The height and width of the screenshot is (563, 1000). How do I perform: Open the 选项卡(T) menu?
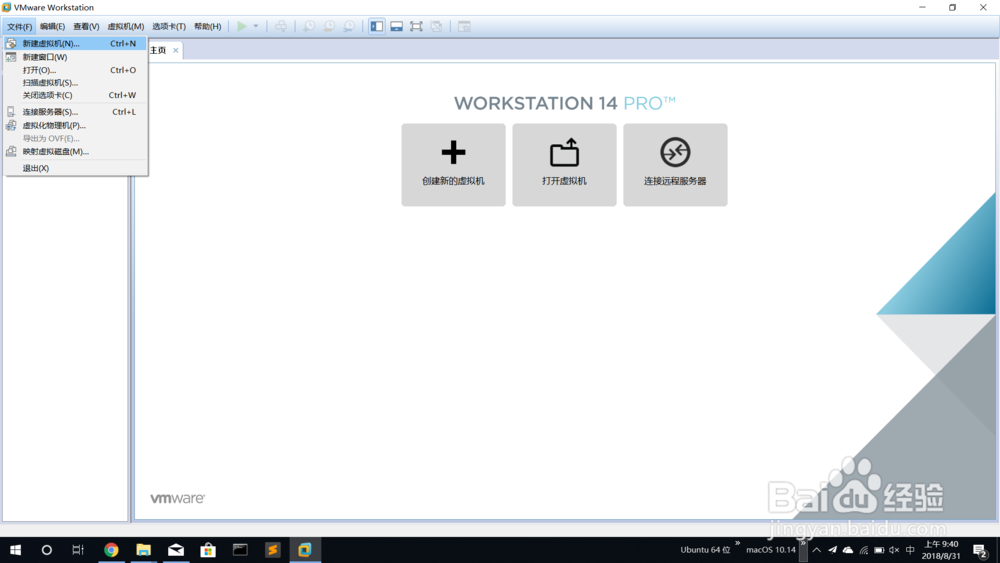click(169, 27)
